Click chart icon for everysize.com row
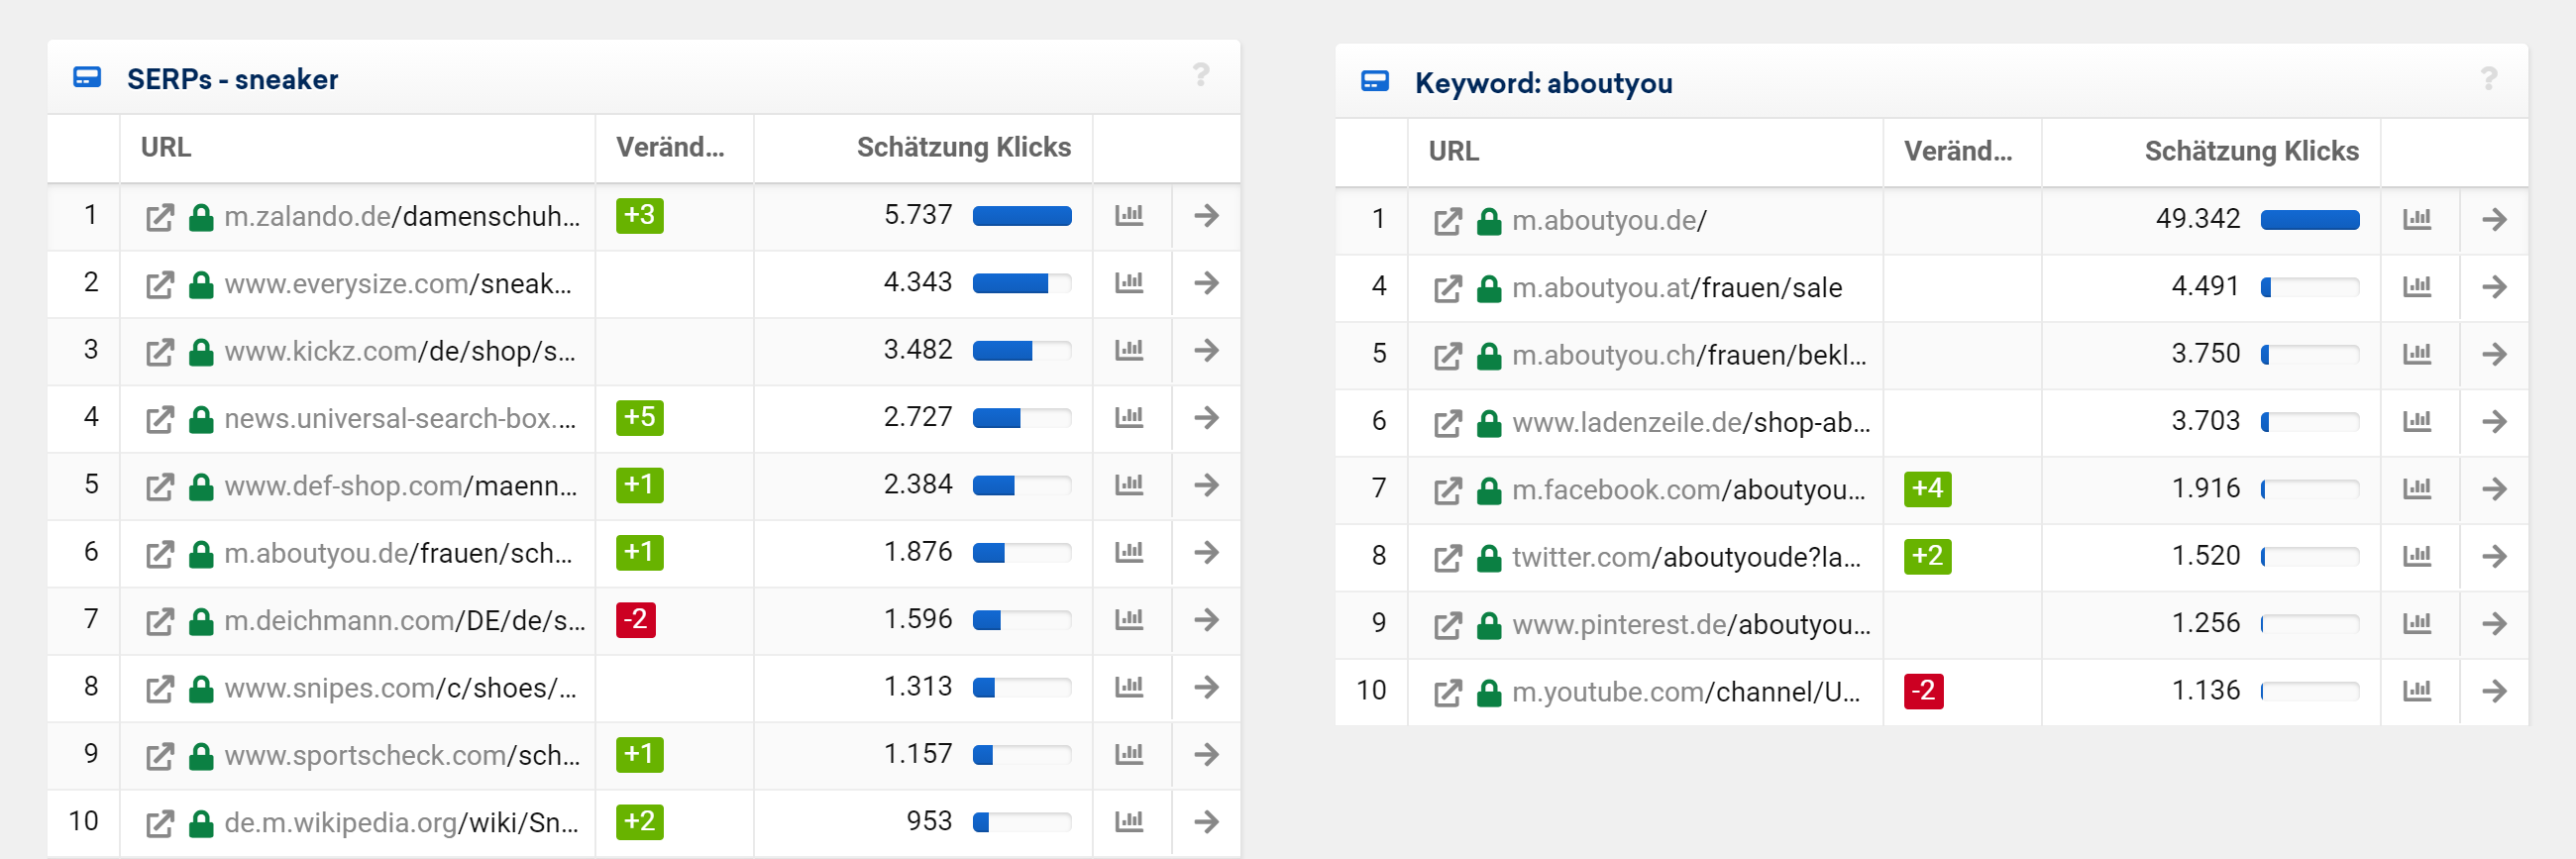 coord(1129,283)
